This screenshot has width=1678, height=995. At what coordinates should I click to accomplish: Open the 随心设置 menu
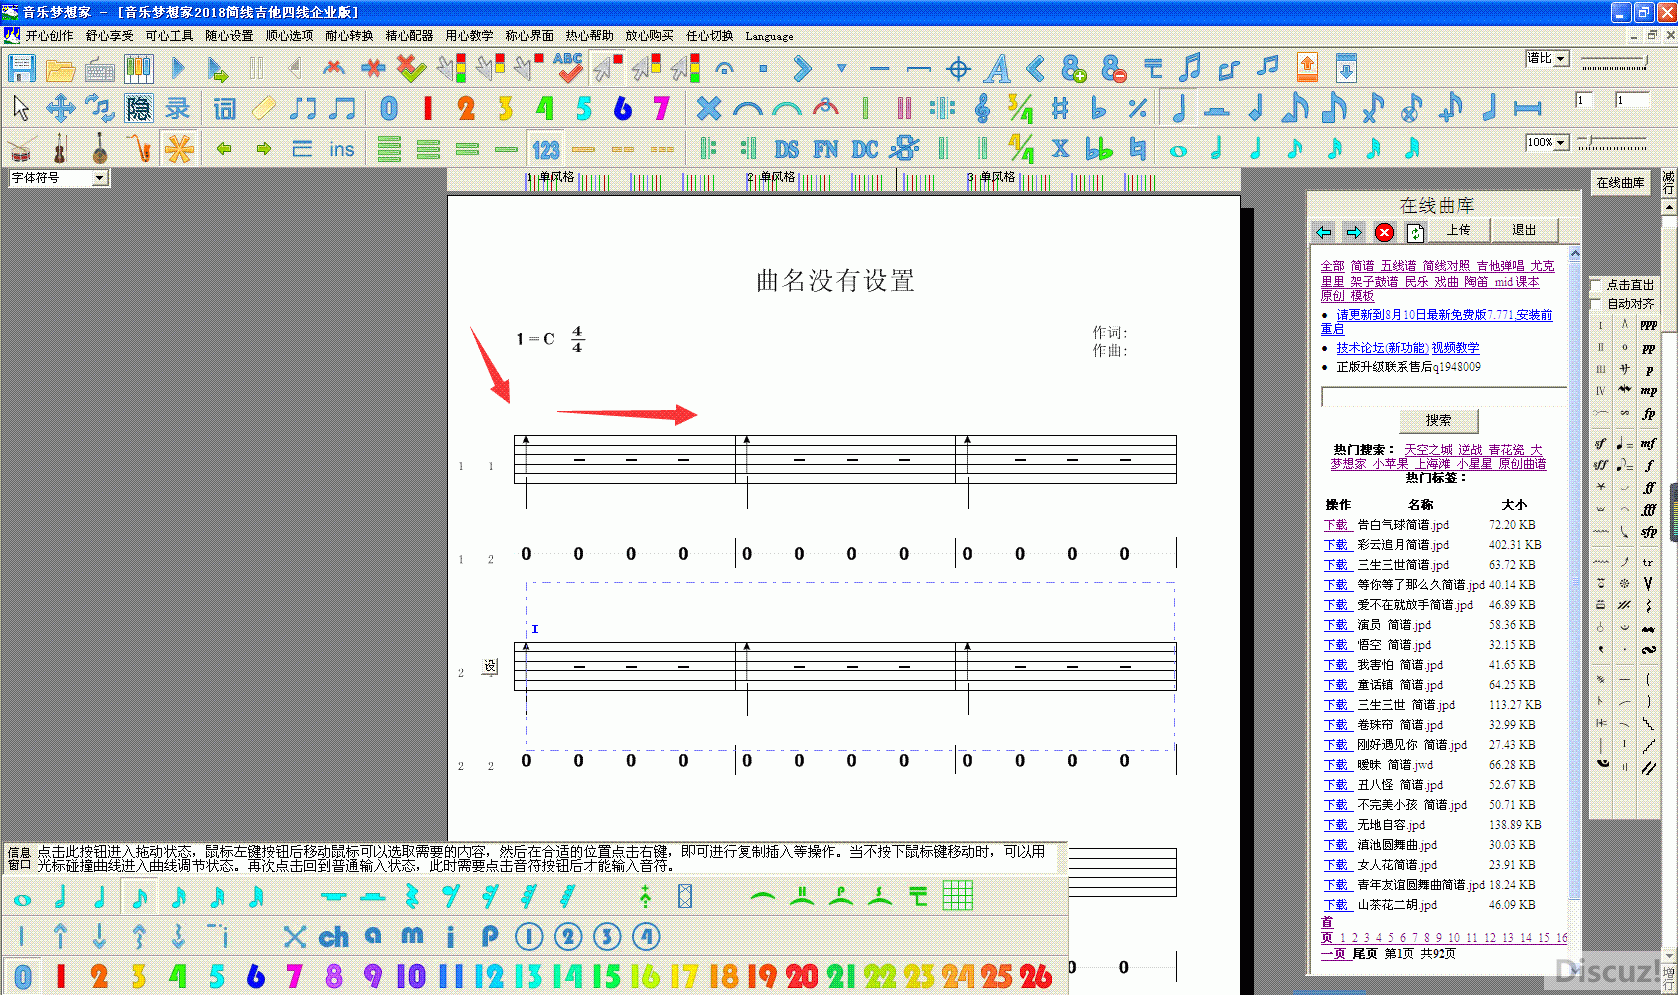[229, 35]
